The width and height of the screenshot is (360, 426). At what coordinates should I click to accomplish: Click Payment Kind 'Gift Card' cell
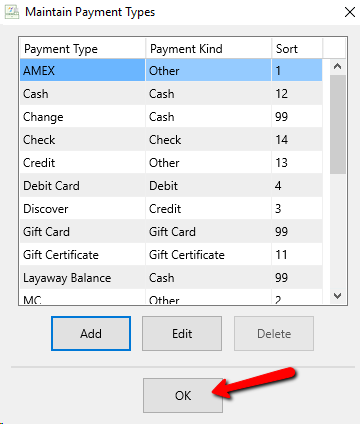[208, 232]
